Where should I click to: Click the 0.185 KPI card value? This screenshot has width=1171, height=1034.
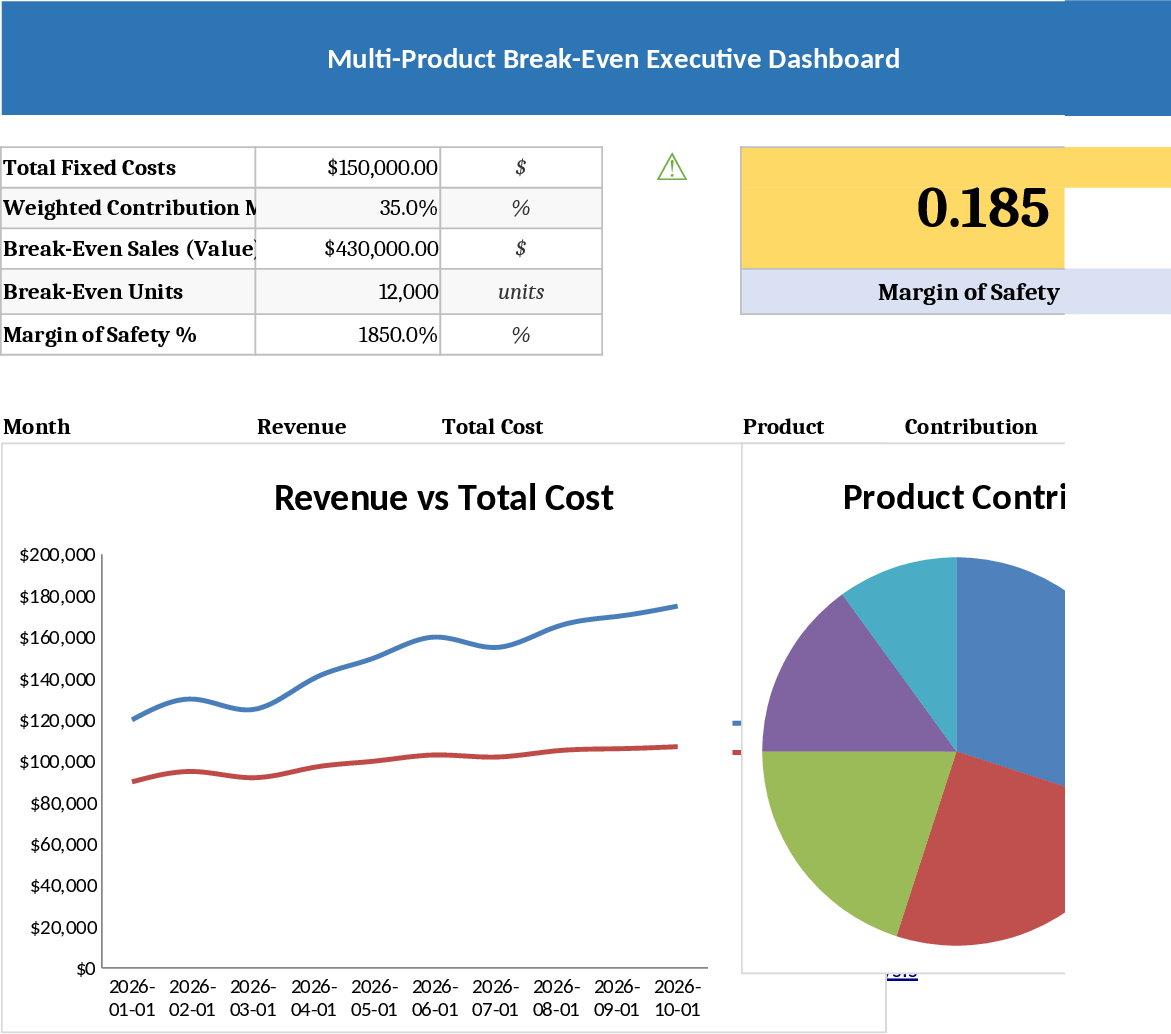[x=982, y=208]
